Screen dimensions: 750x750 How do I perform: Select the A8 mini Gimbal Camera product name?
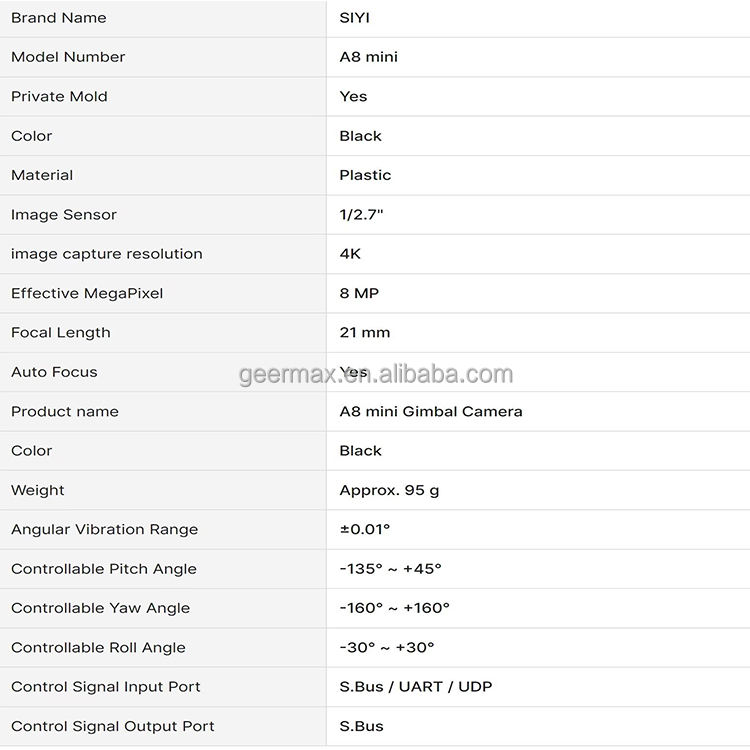pyautogui.click(x=431, y=411)
